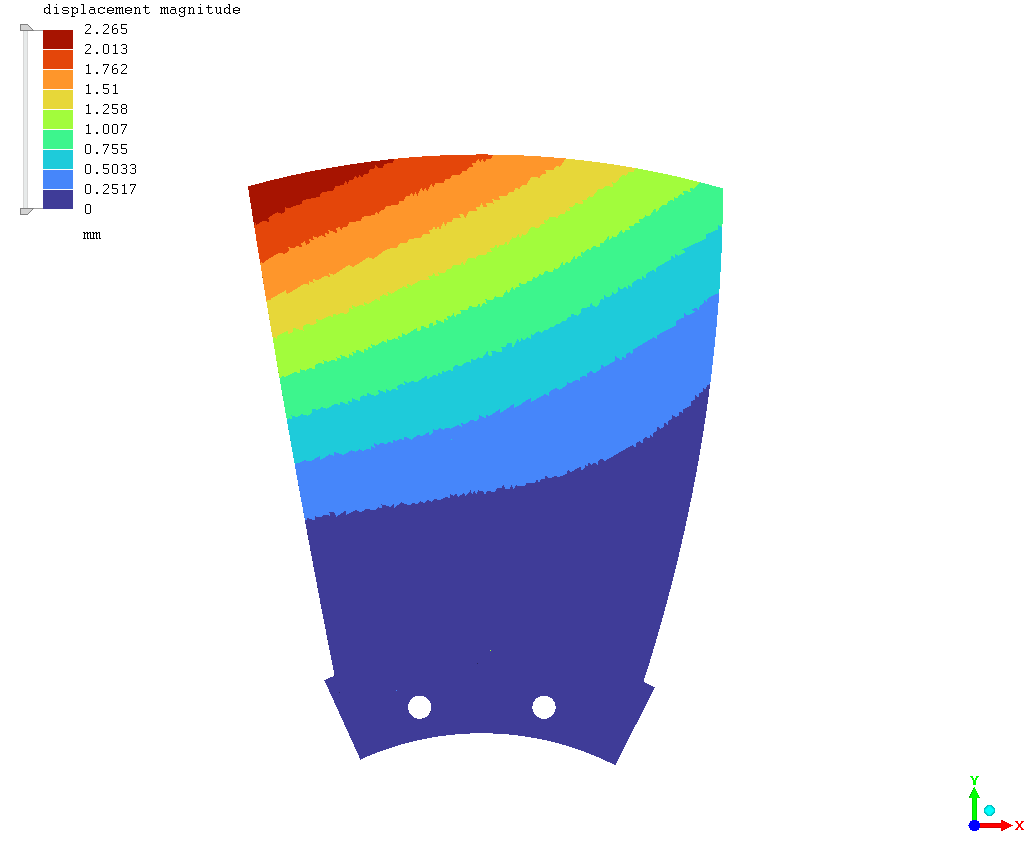This screenshot has width=1032, height=867.
Task: Probe the dark red maximum displacement corner on model
Action: [275, 195]
